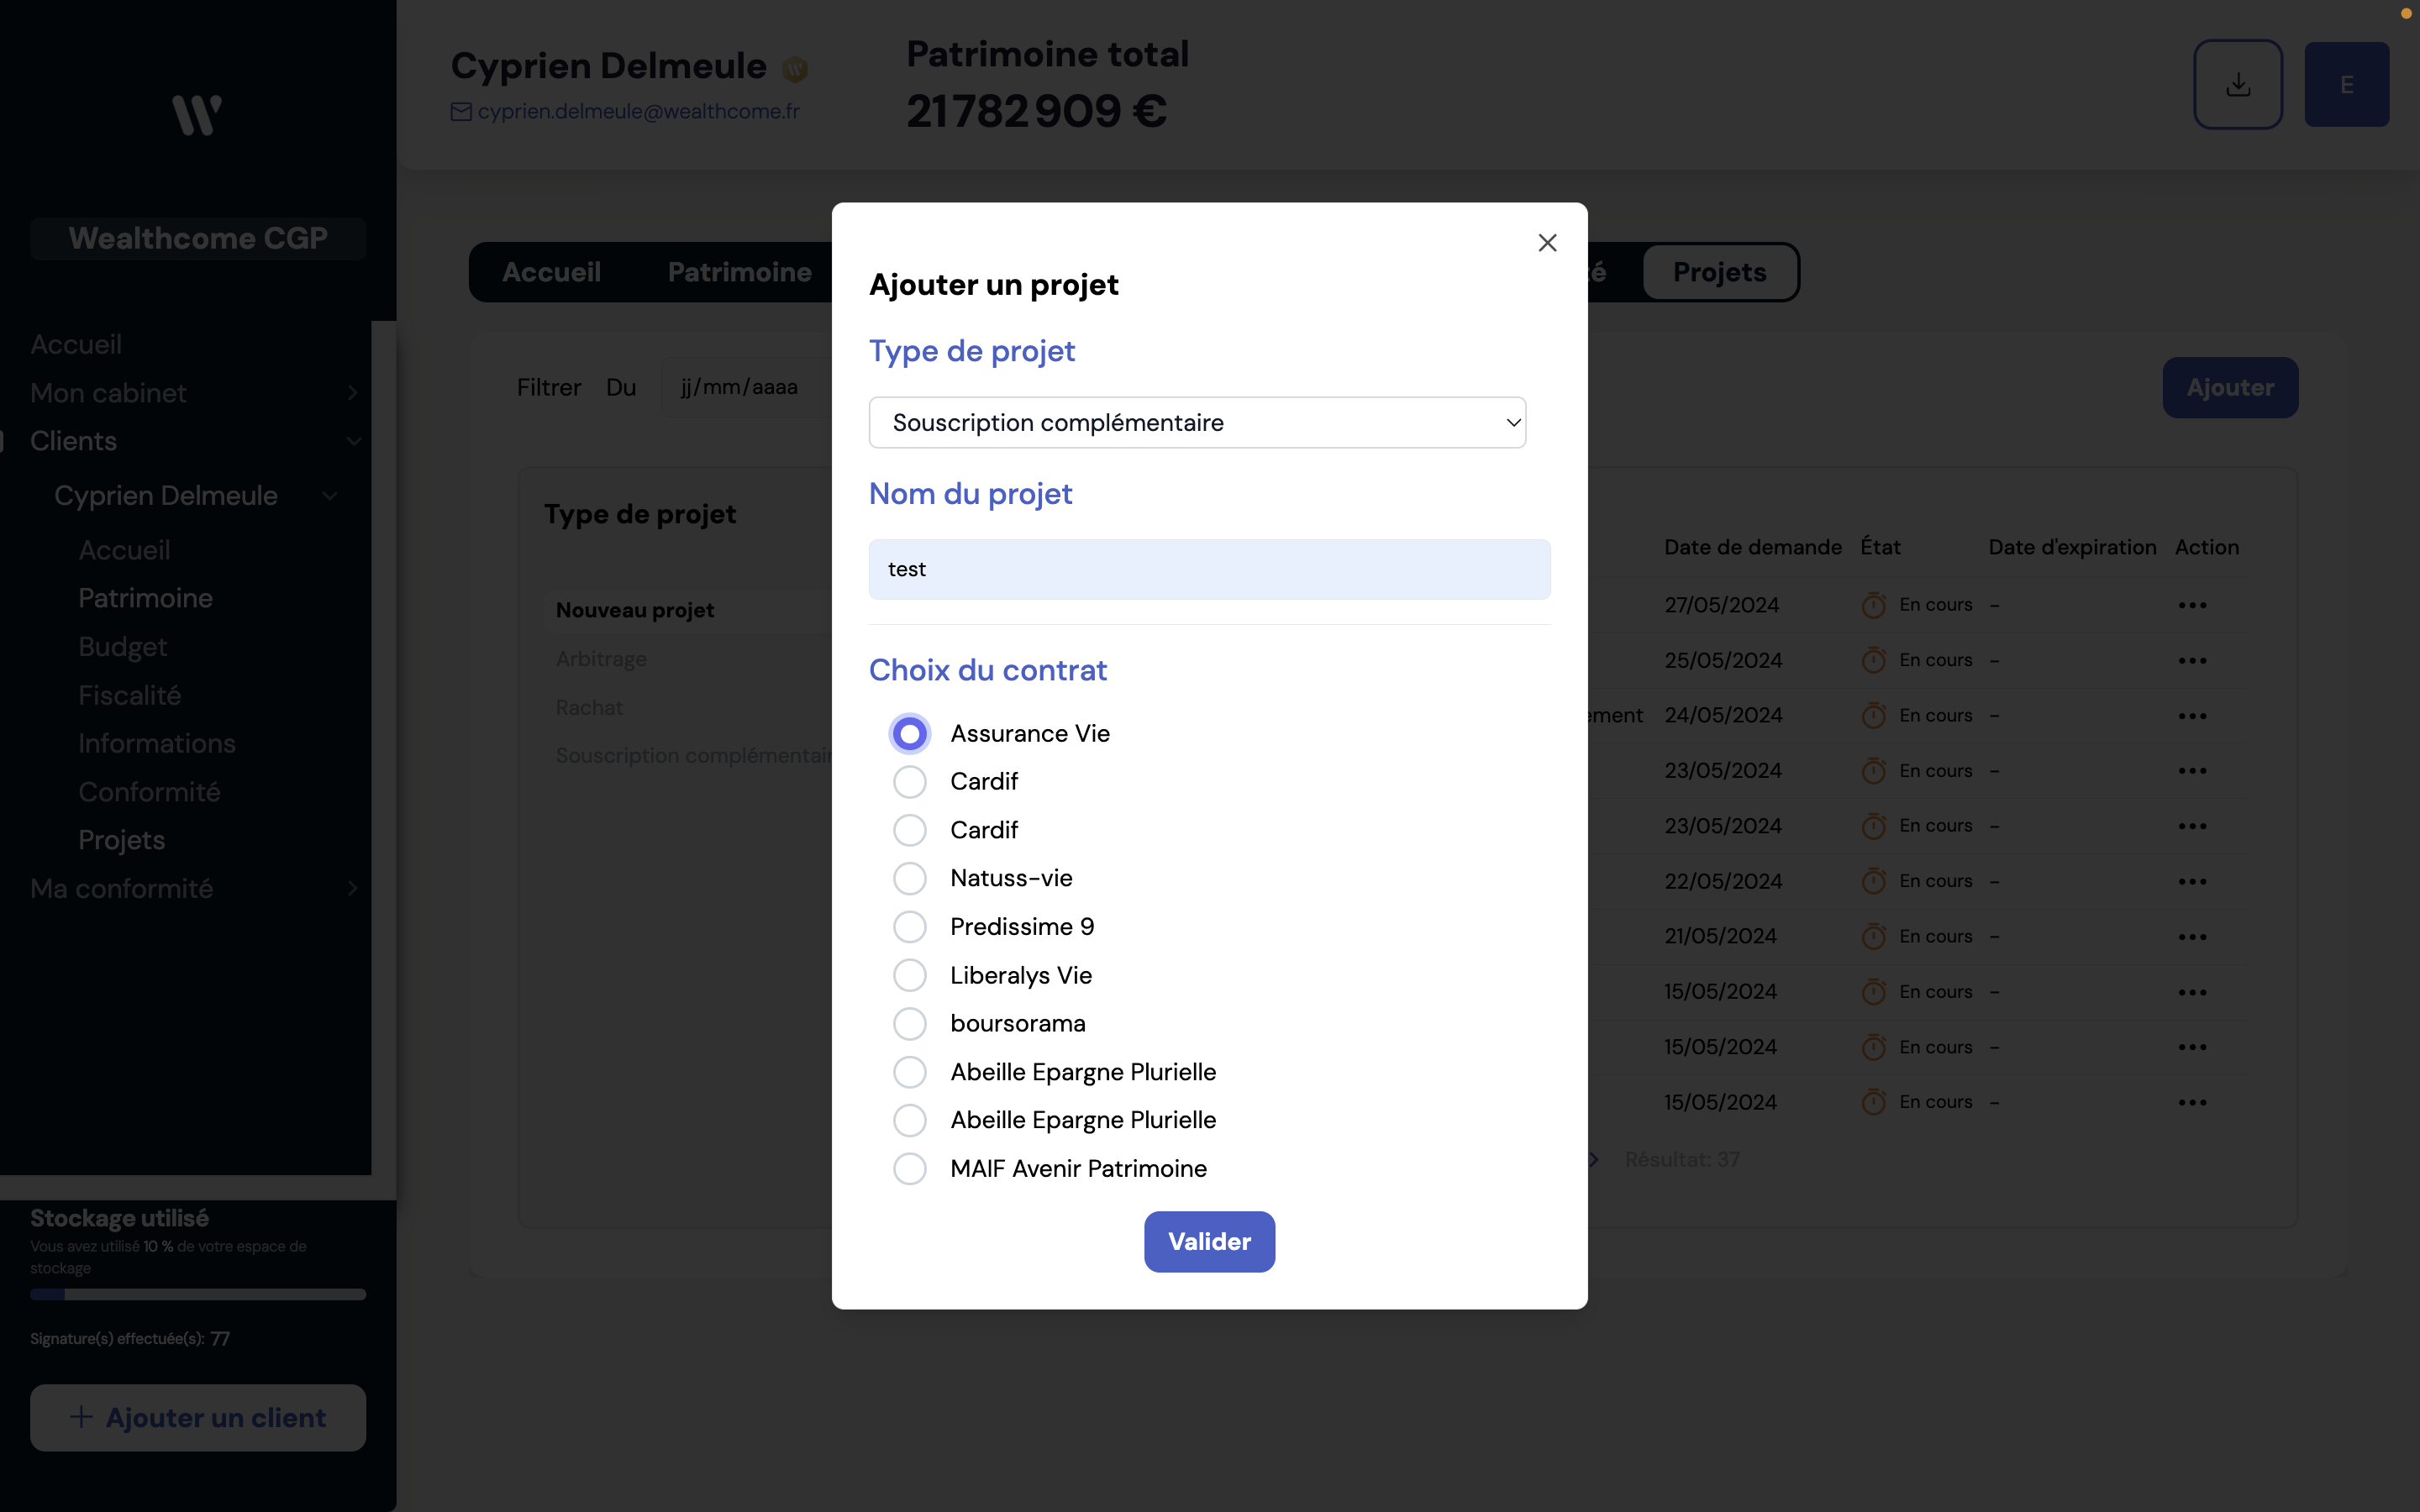The image size is (2420, 1512).
Task: Click the Nom du projet input field
Action: (1209, 569)
